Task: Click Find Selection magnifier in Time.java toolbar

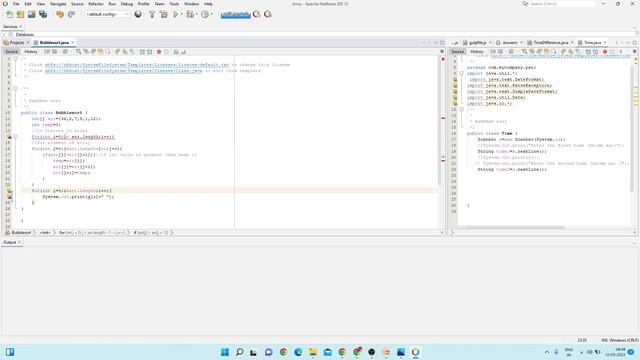Action: 524,52
